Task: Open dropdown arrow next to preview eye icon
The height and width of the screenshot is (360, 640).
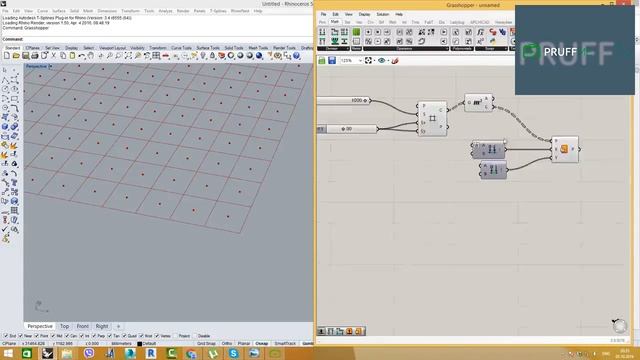Action: pos(388,61)
